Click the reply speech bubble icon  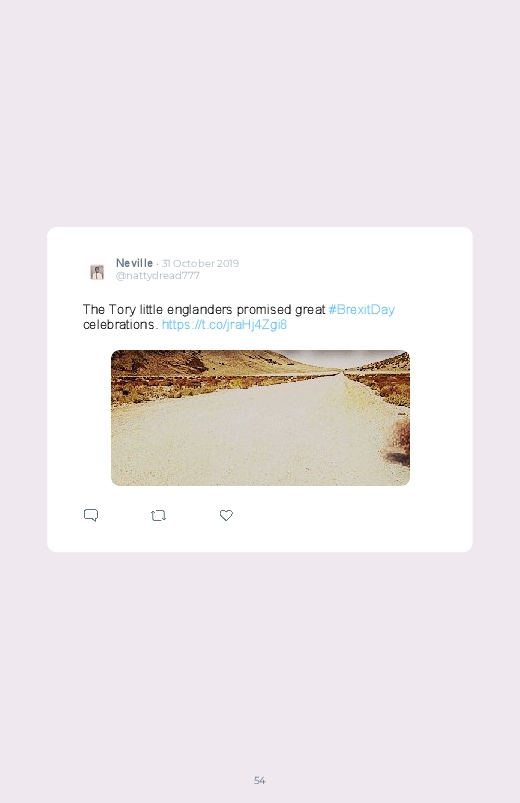click(x=91, y=515)
